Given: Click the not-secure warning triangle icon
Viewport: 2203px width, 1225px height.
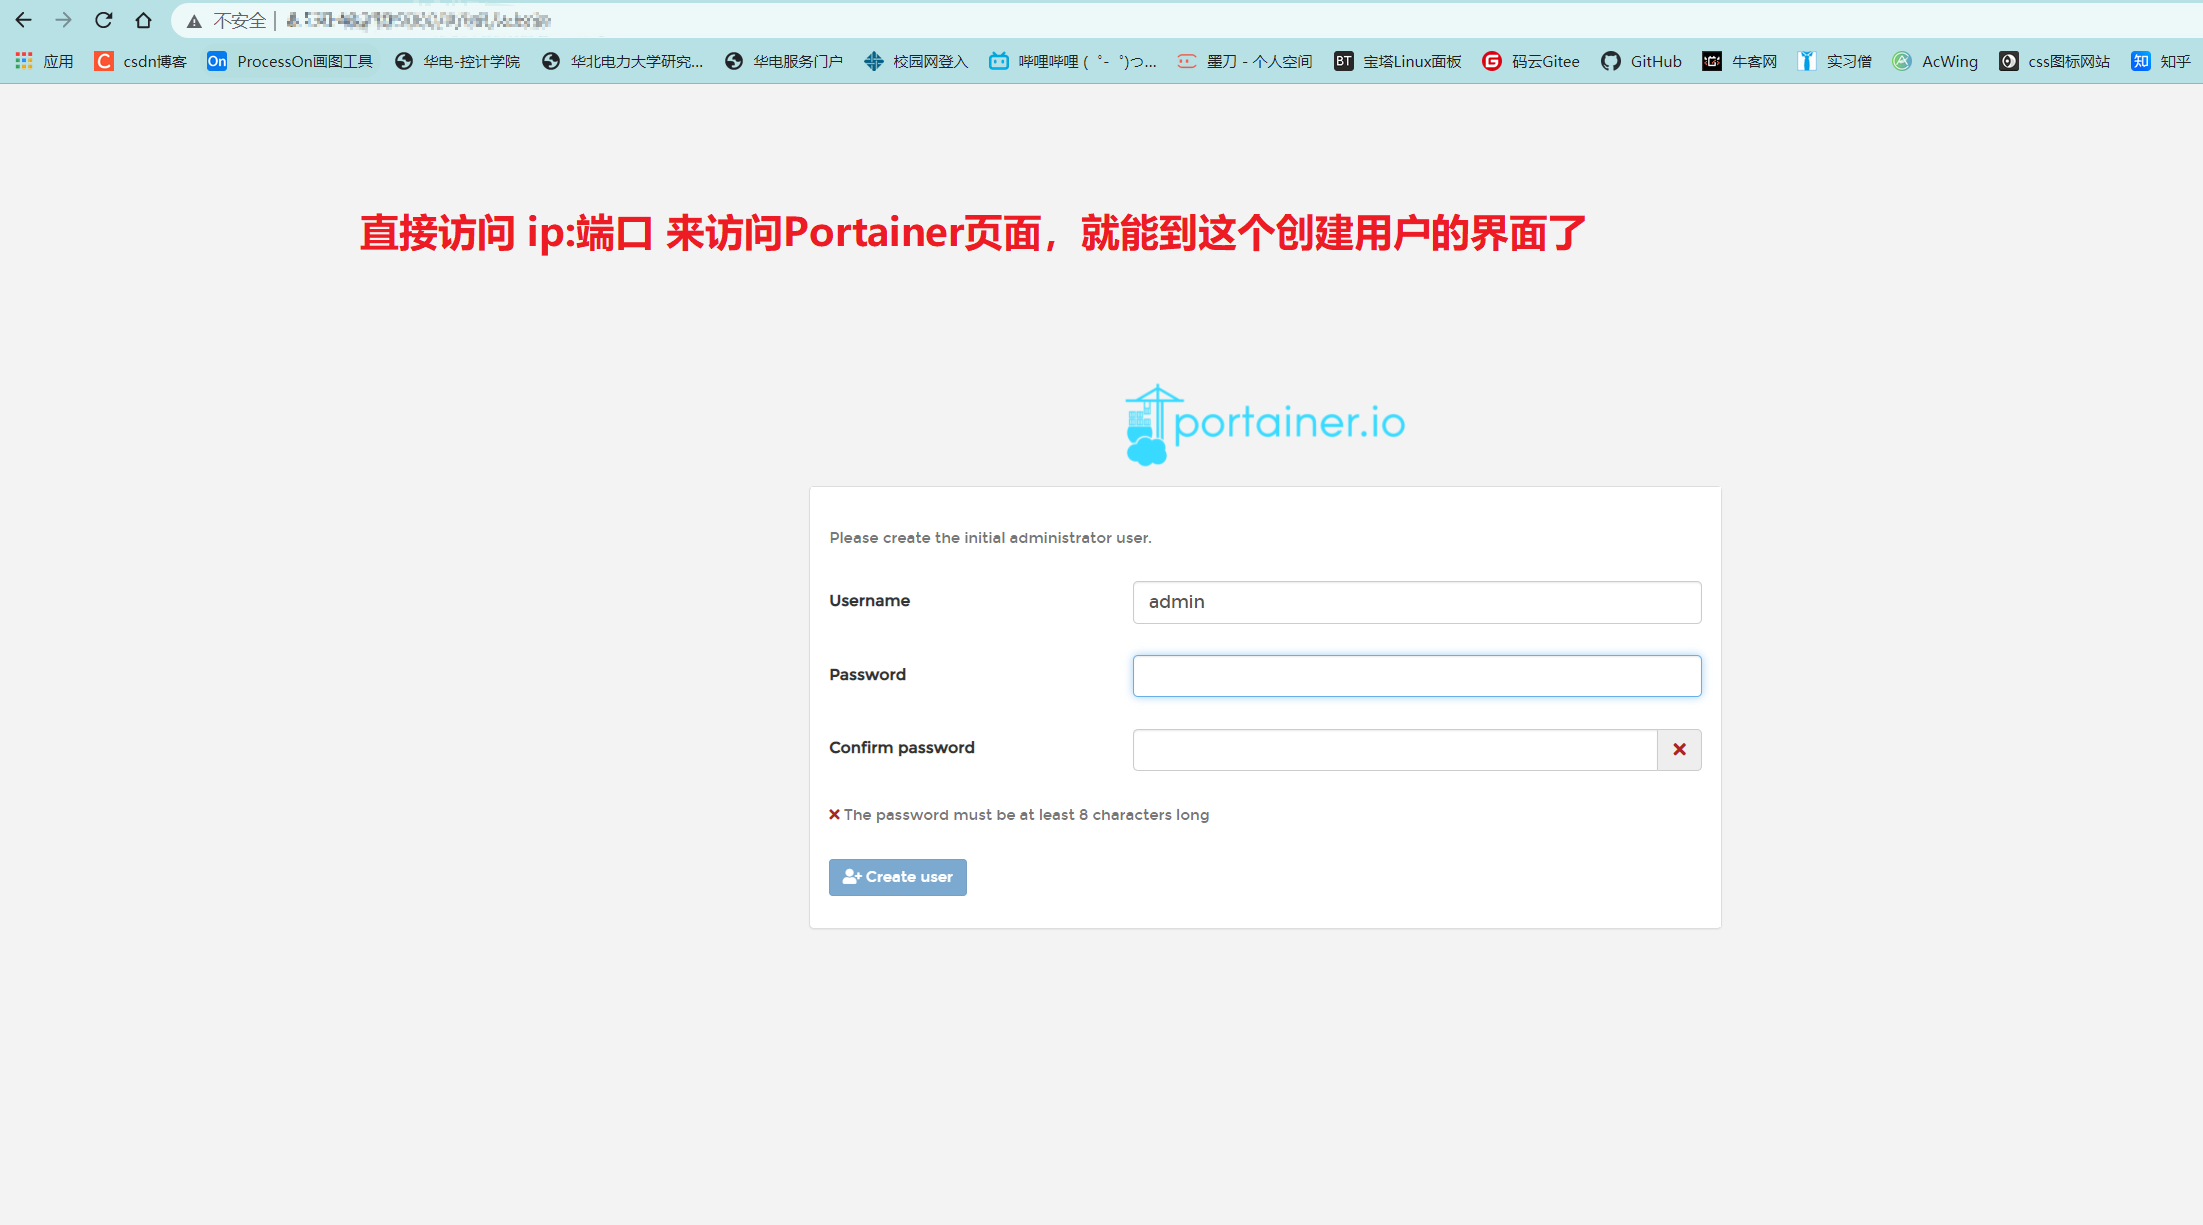Looking at the screenshot, I should 194,21.
